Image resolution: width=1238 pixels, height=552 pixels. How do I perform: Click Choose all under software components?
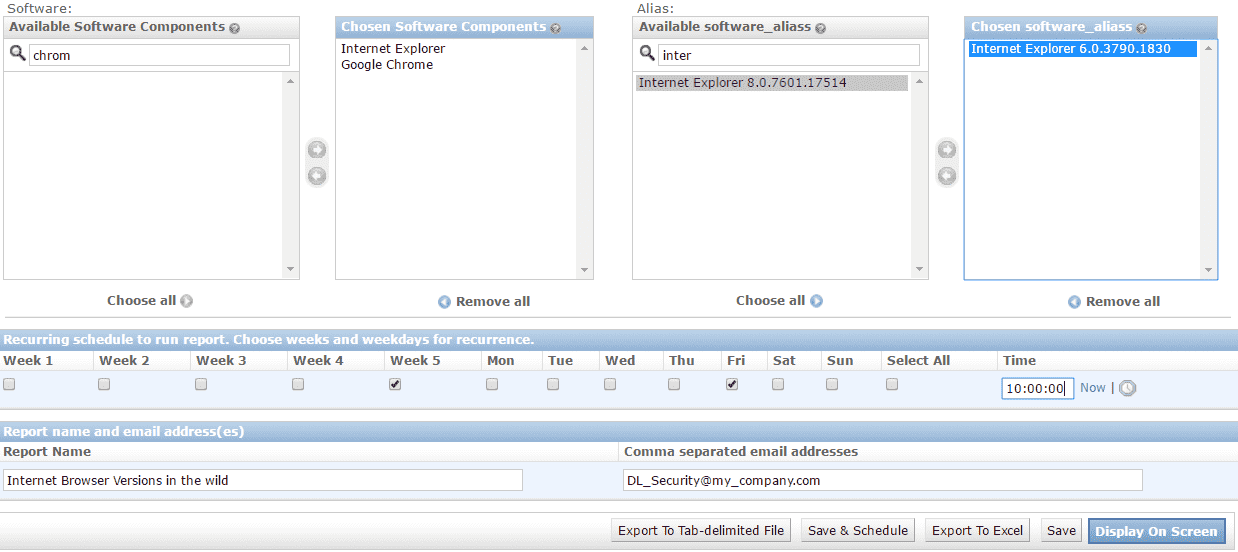141,301
